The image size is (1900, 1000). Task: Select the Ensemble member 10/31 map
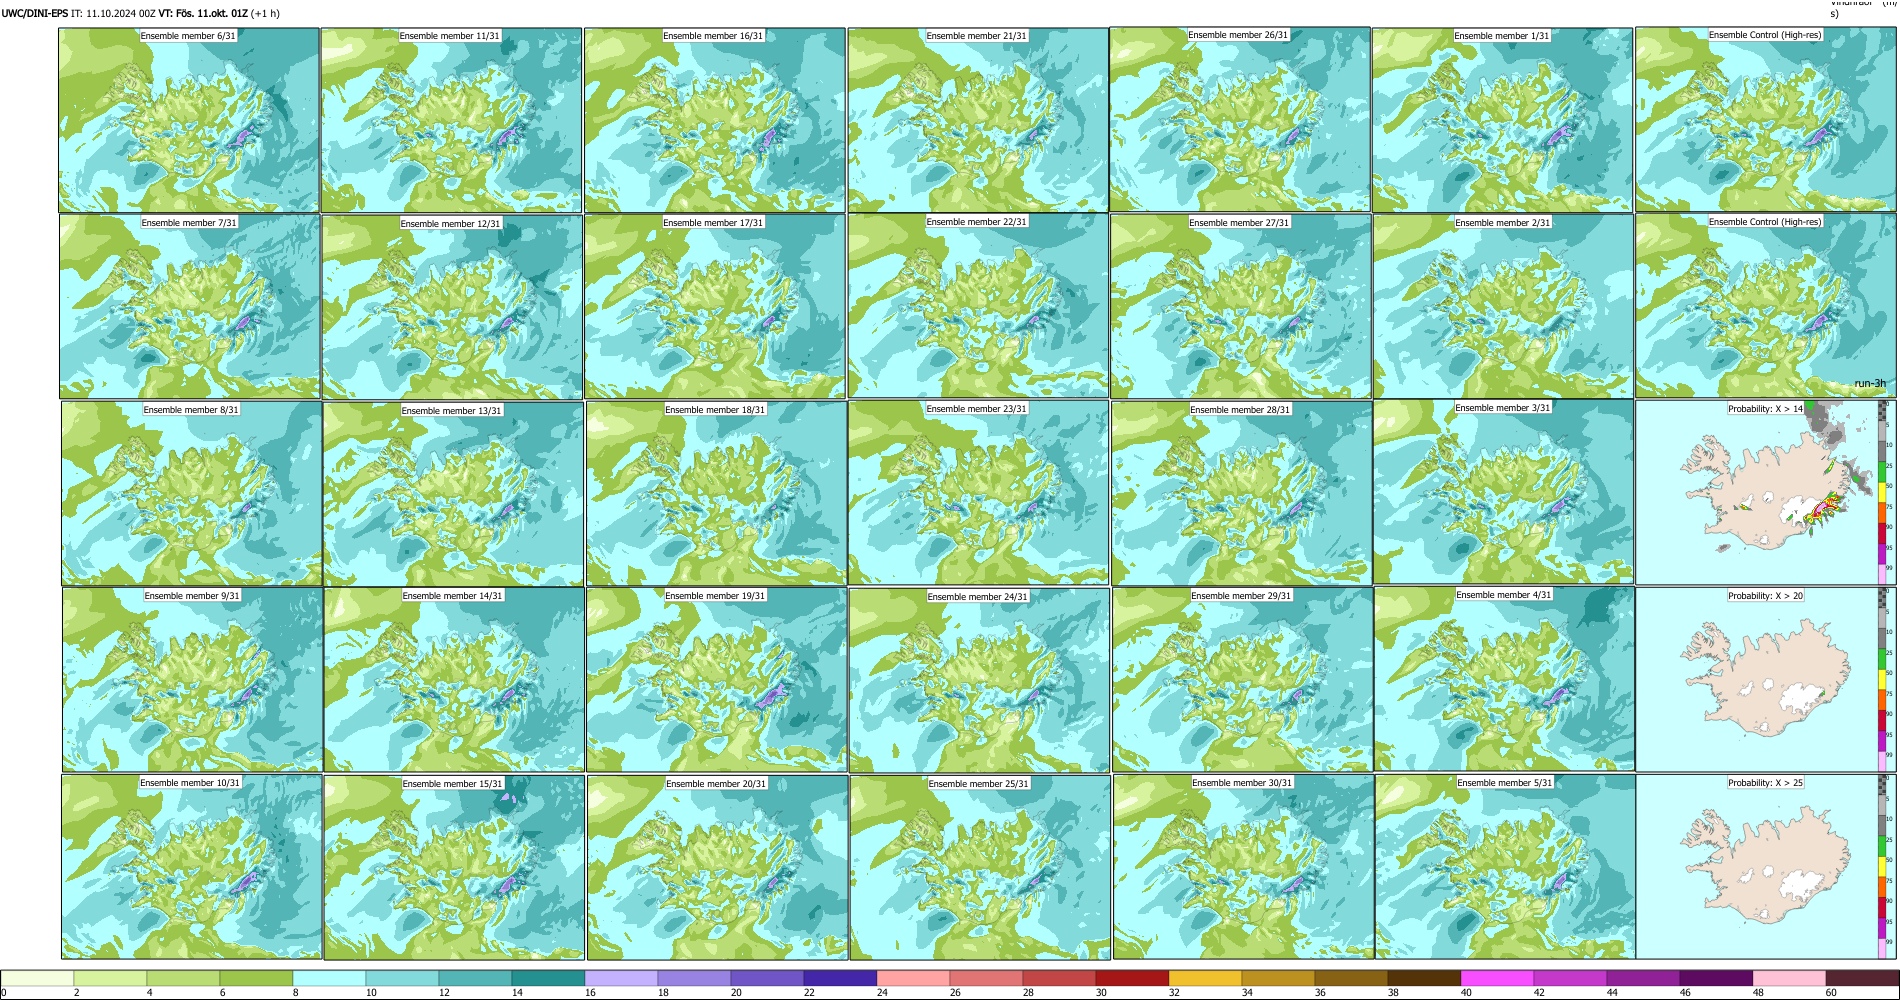point(191,866)
